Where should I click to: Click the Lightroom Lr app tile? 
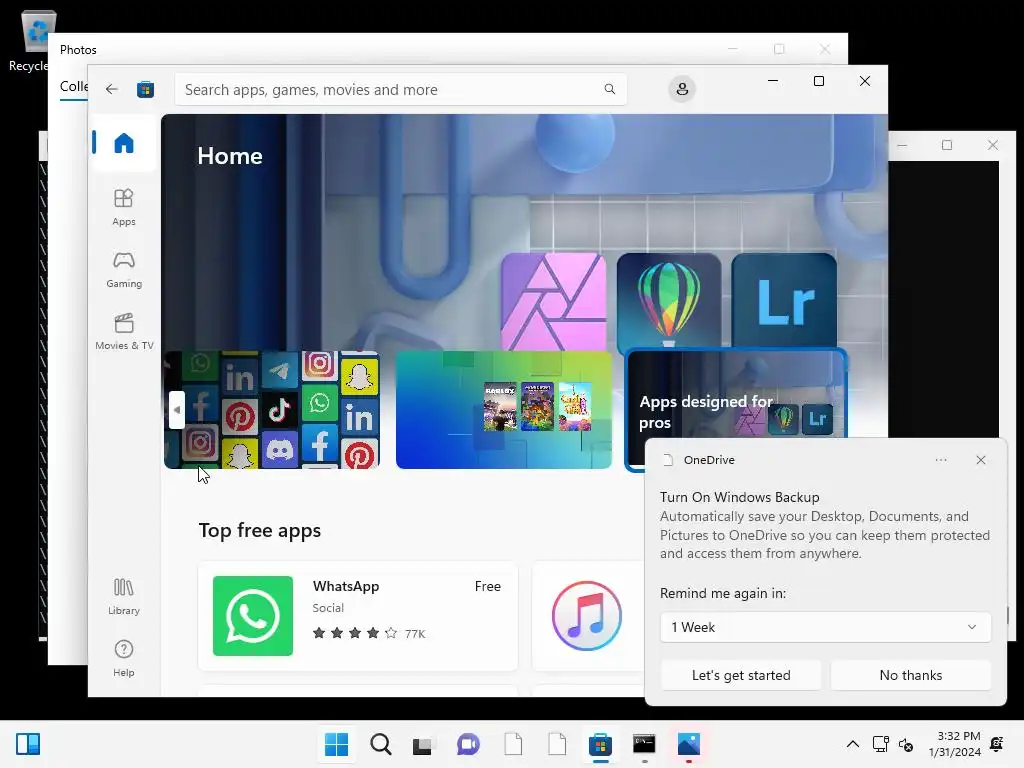click(x=784, y=302)
